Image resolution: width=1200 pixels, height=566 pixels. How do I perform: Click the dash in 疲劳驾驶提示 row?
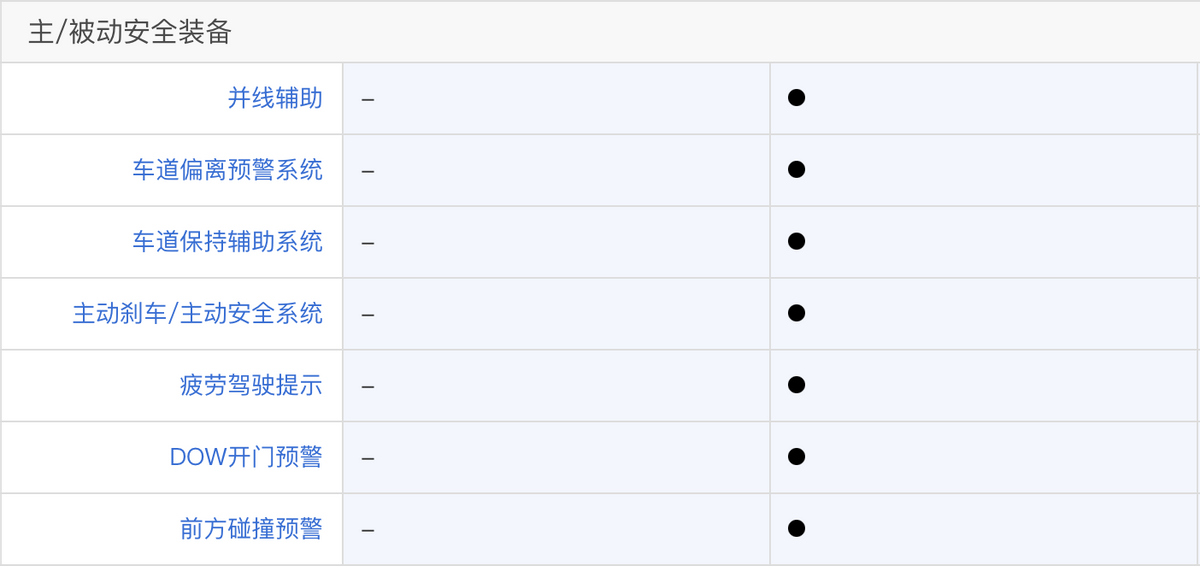[368, 387]
